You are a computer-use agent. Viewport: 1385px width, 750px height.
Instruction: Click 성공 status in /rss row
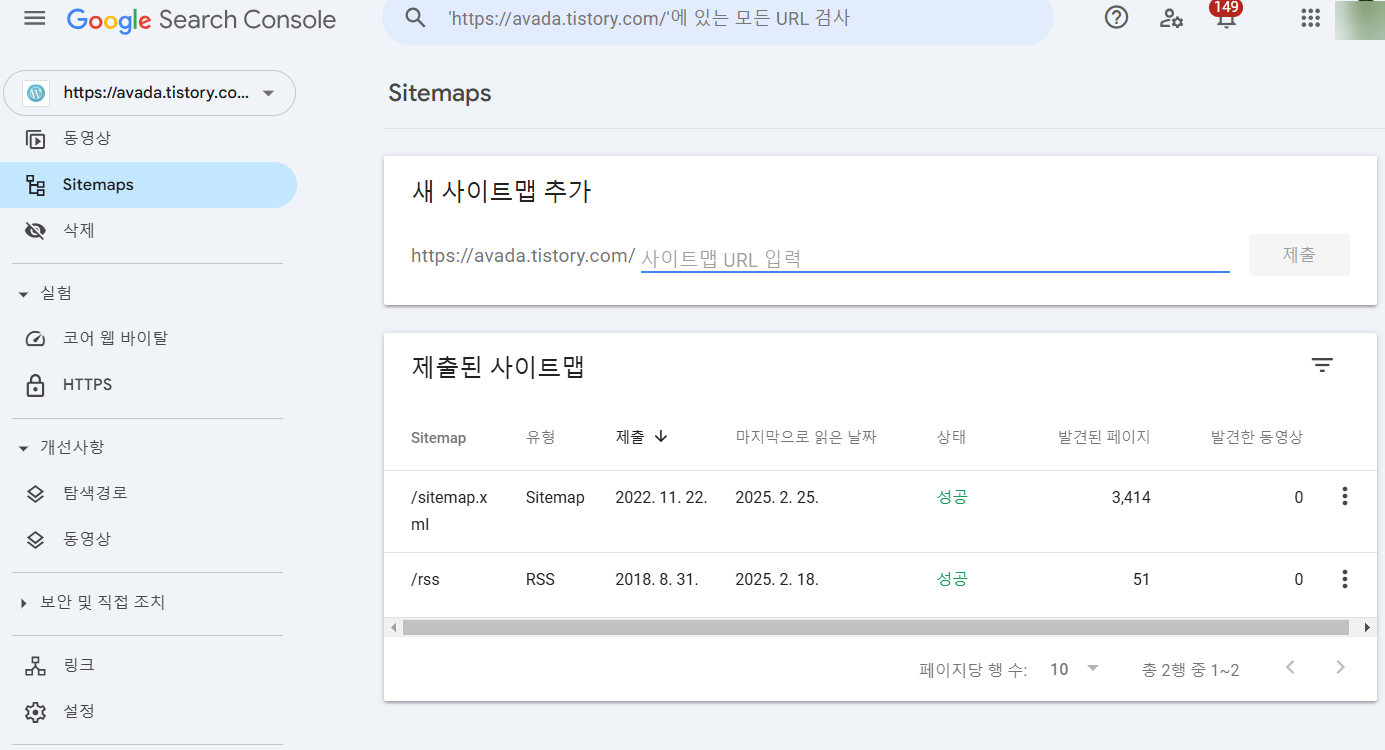(952, 579)
